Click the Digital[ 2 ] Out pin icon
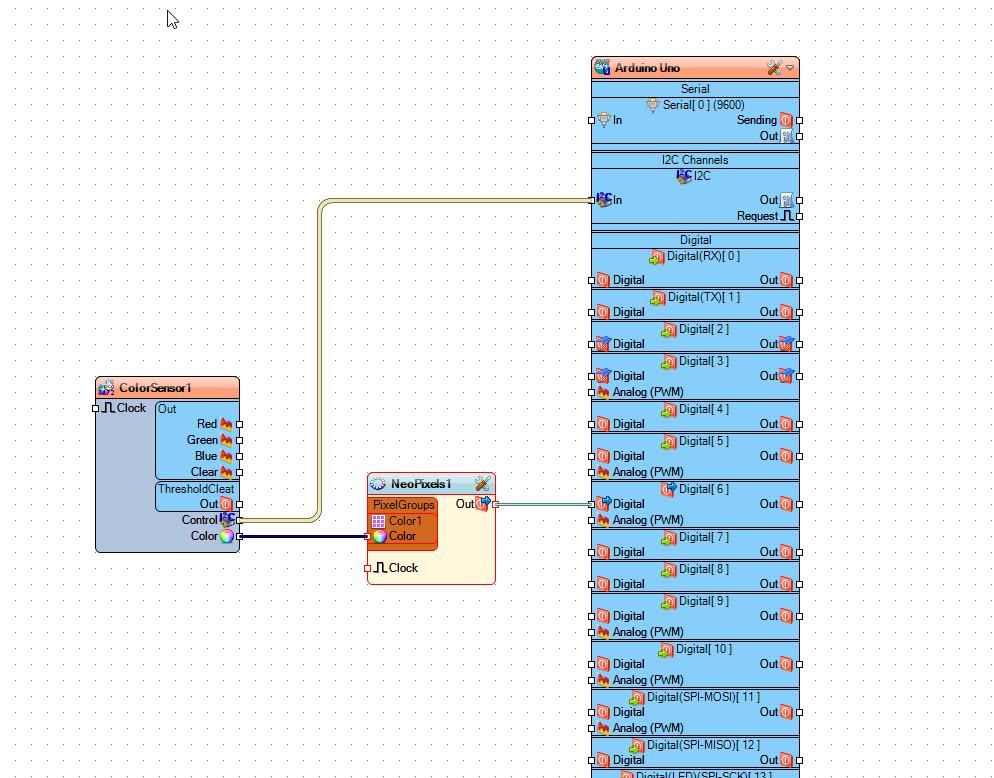 click(786, 344)
